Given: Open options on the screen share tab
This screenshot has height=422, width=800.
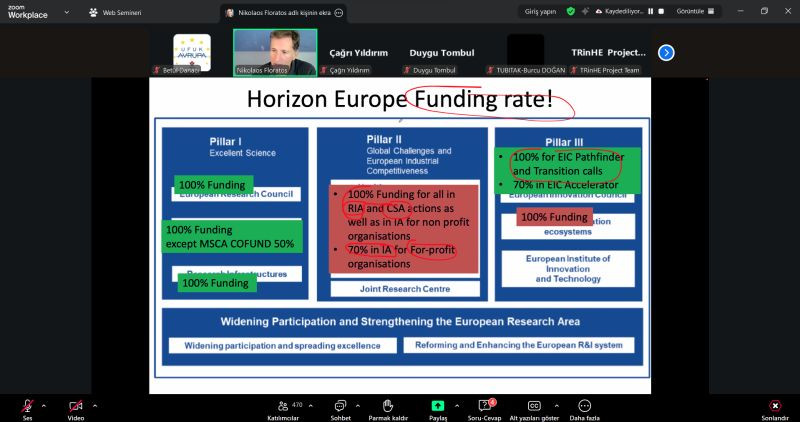Looking at the screenshot, I should click(339, 13).
